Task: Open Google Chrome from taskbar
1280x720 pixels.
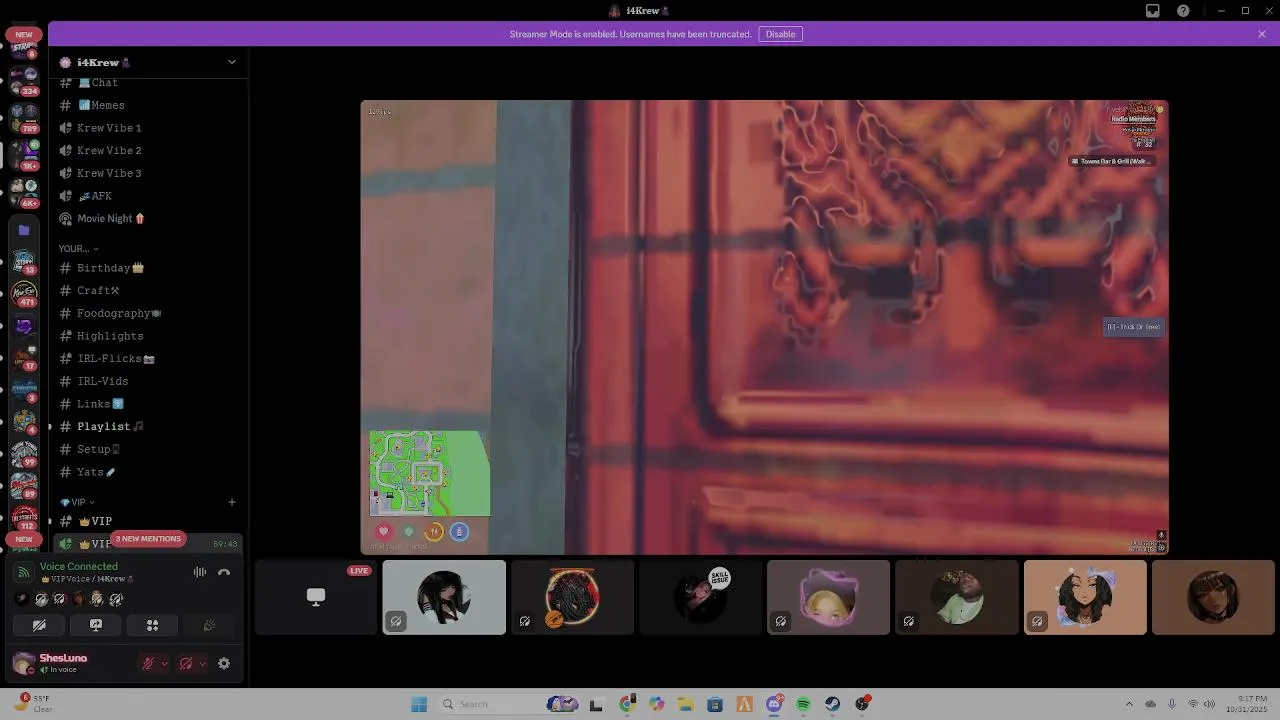Action: coord(627,704)
